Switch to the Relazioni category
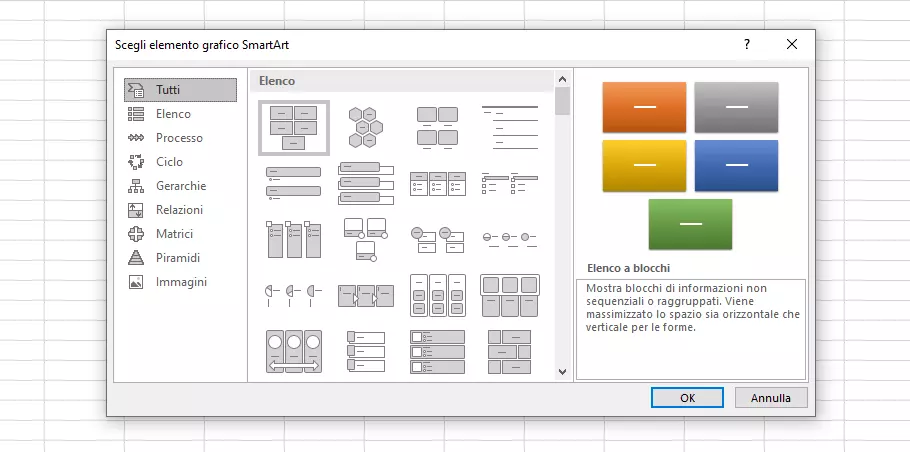Image resolution: width=910 pixels, height=452 pixels. (180, 210)
